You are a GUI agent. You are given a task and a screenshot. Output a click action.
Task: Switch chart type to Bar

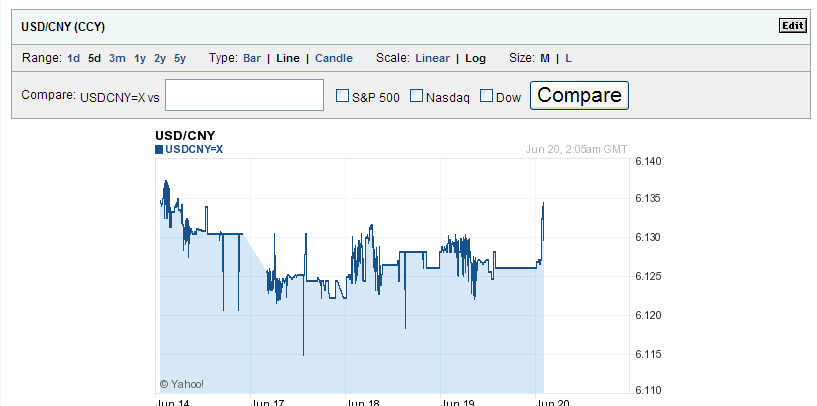point(252,58)
